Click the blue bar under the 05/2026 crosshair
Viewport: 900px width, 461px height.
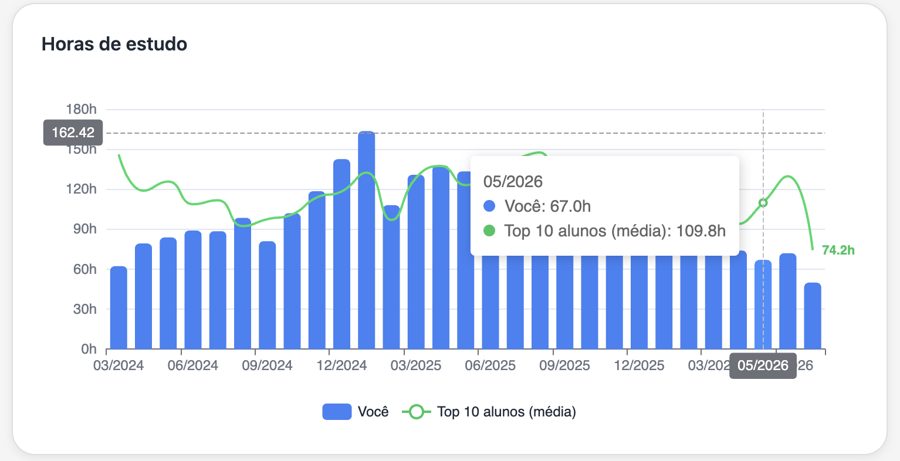click(x=763, y=304)
